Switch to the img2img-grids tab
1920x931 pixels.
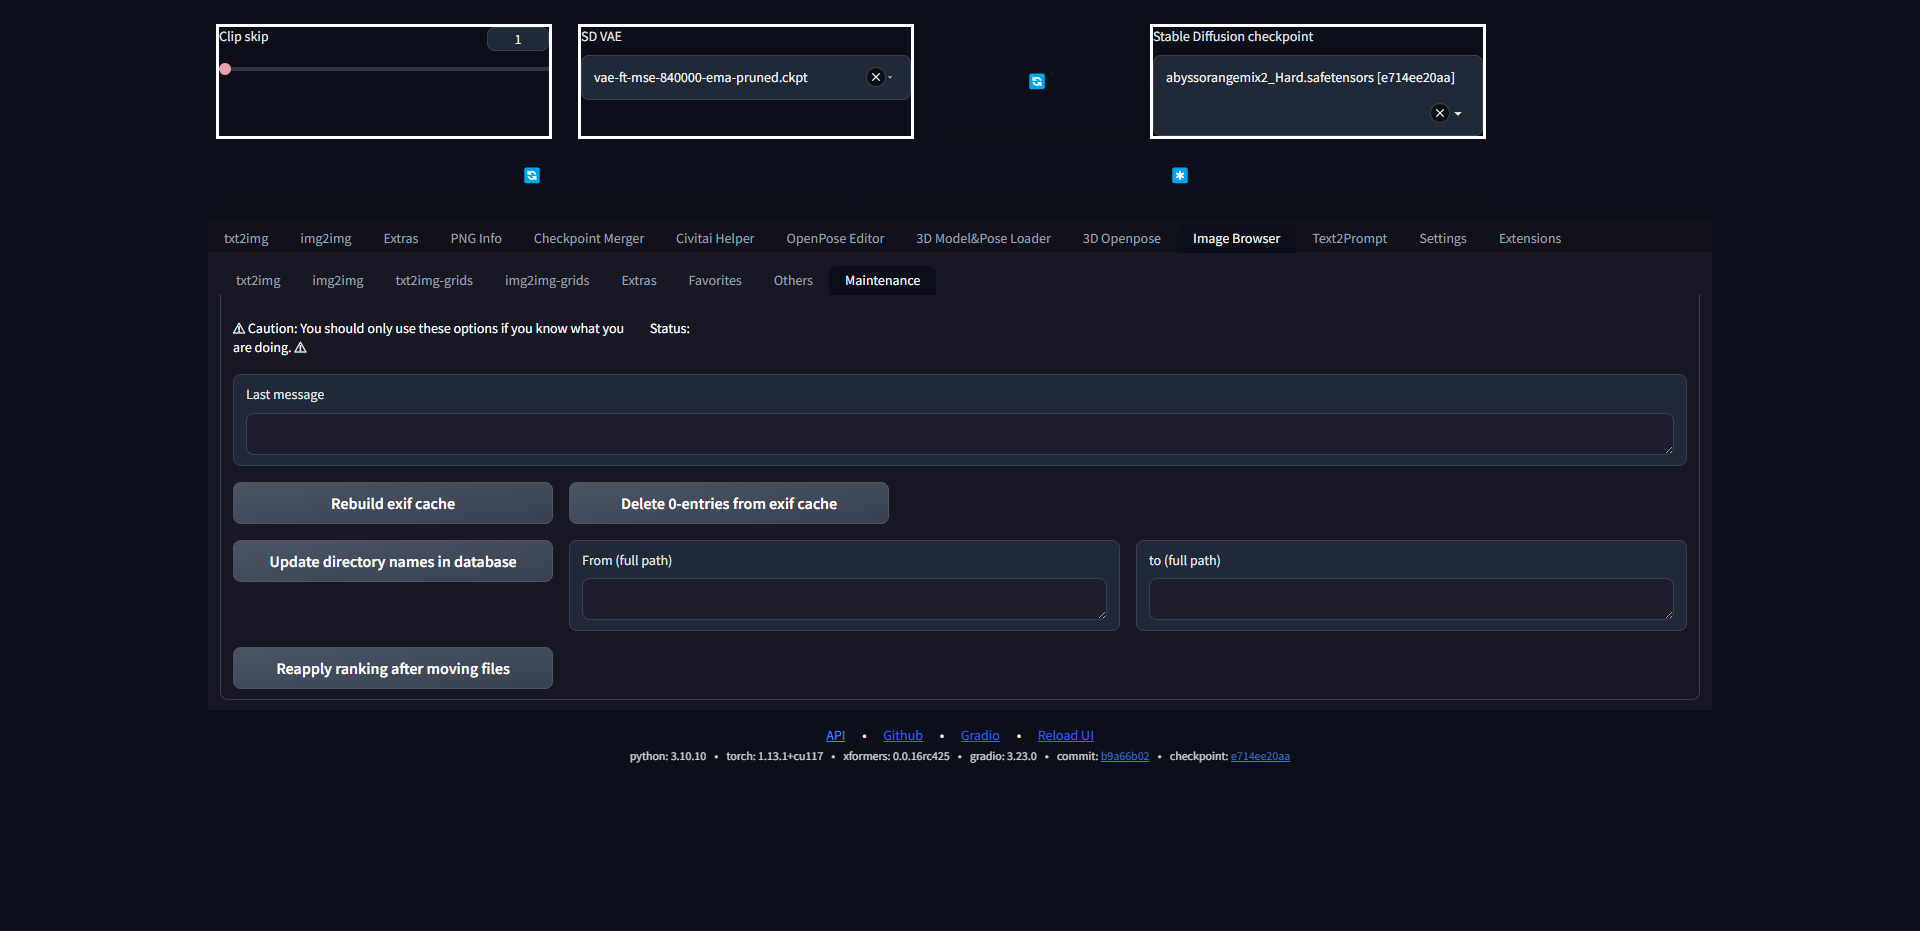point(547,281)
